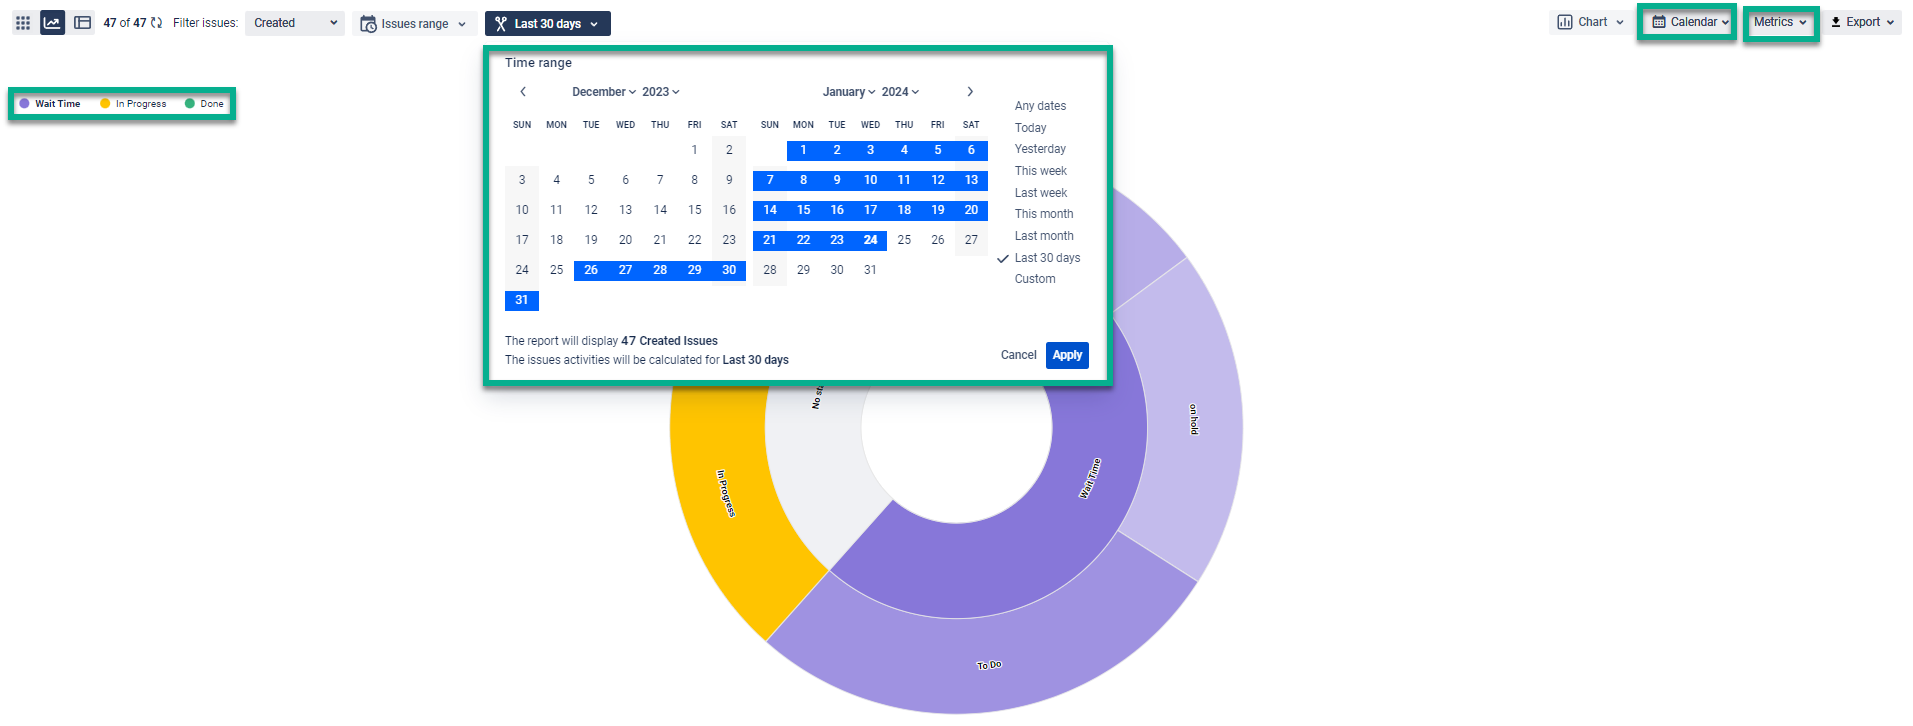The image size is (1913, 726).
Task: Select Yesterday preset
Action: 1040,149
